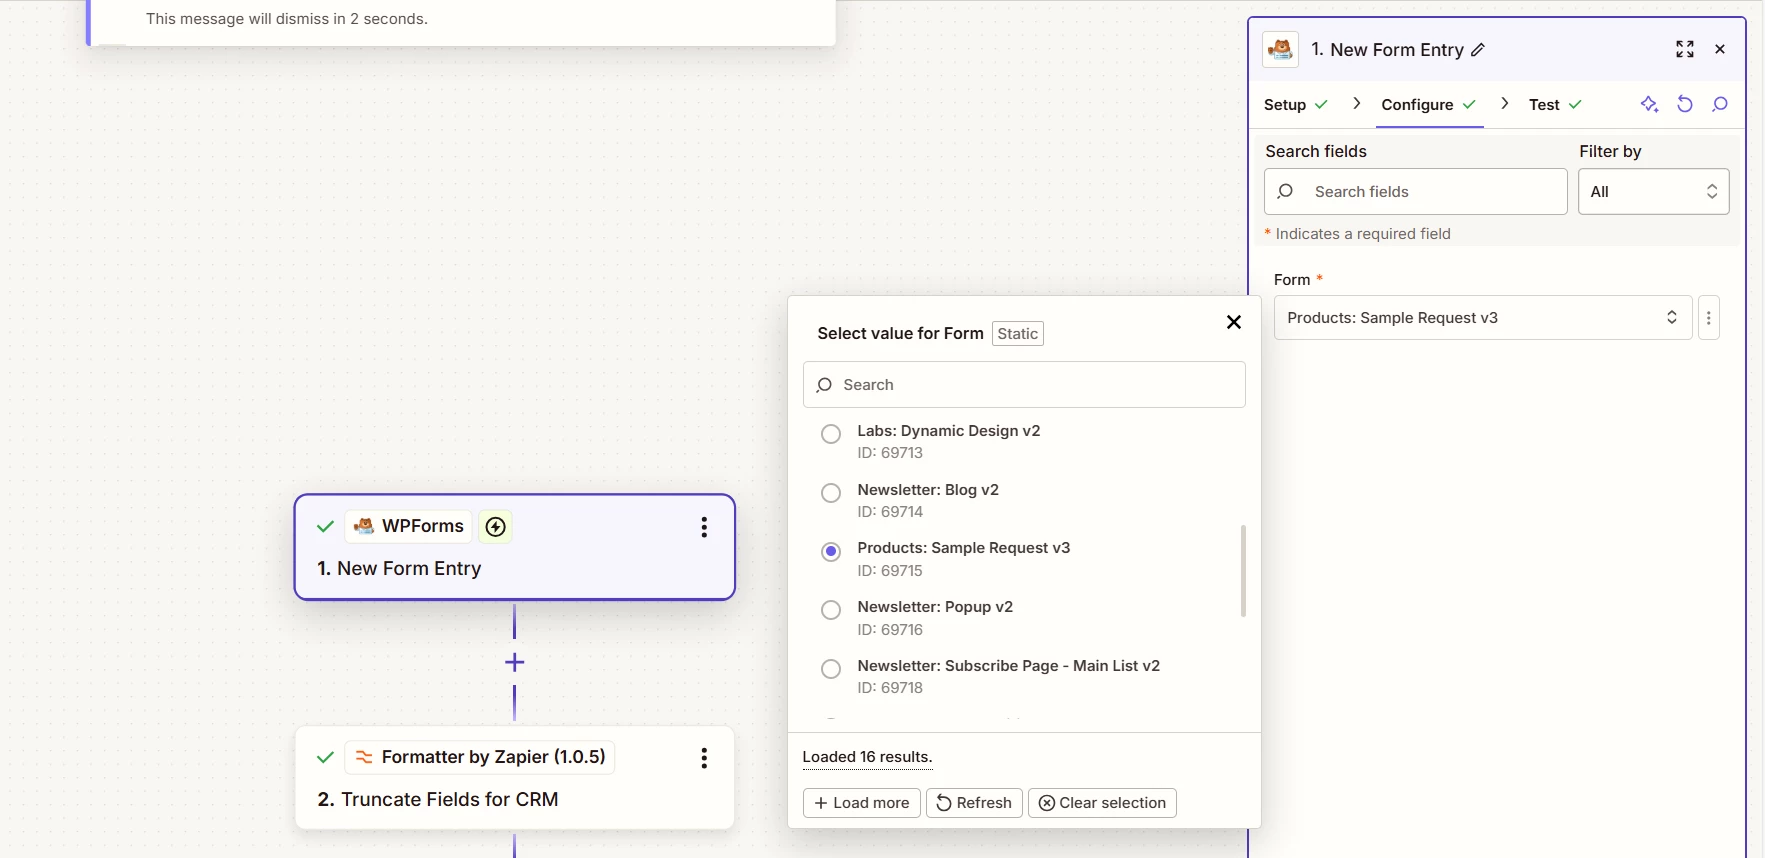Click ID: 69713 text

click(x=890, y=453)
